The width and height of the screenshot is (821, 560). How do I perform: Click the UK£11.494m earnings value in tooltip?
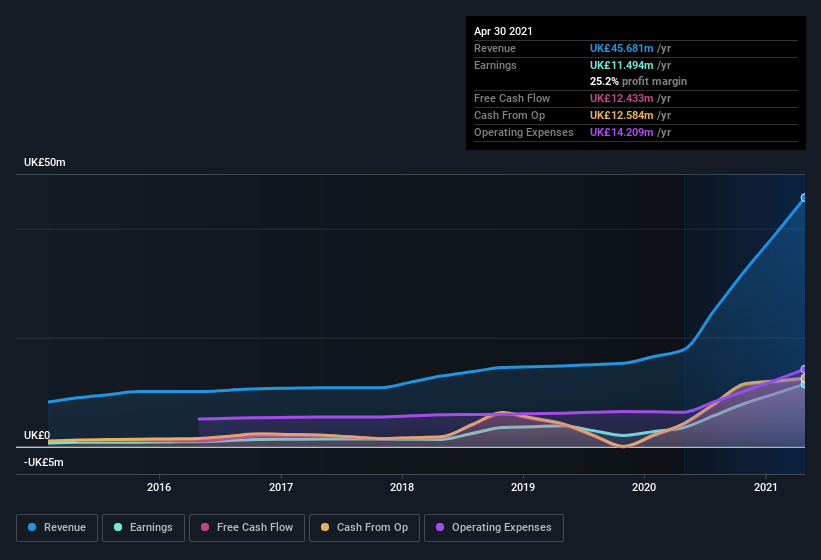coord(622,65)
